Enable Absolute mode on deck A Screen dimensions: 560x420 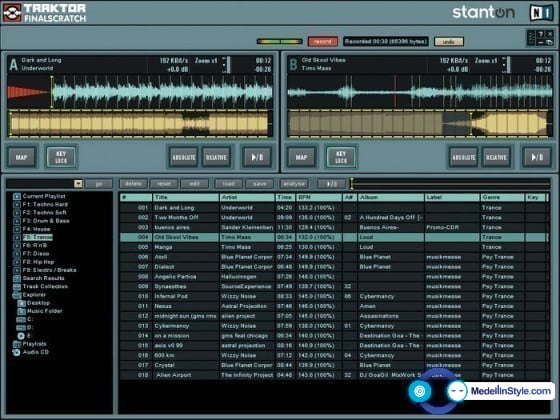(184, 157)
